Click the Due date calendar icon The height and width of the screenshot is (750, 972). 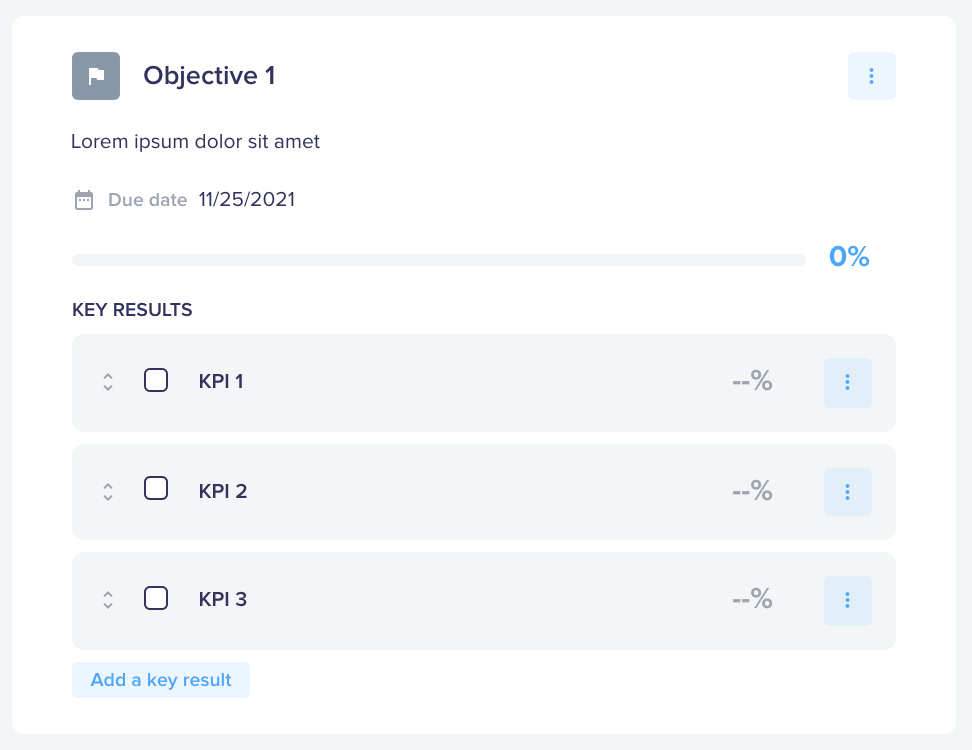(x=84, y=200)
